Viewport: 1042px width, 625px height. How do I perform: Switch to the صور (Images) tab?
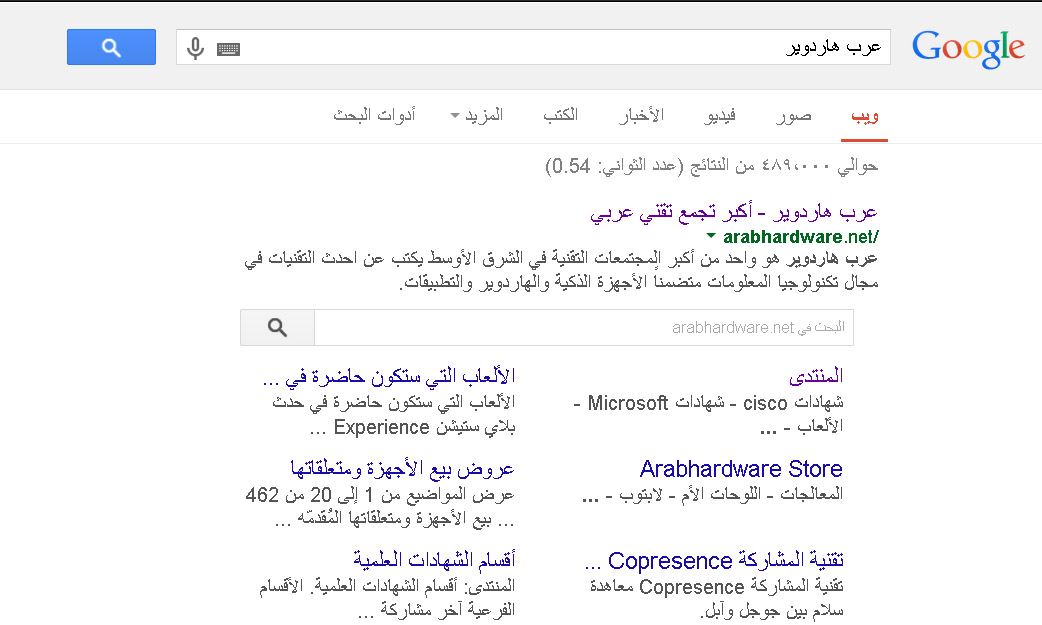coord(793,116)
